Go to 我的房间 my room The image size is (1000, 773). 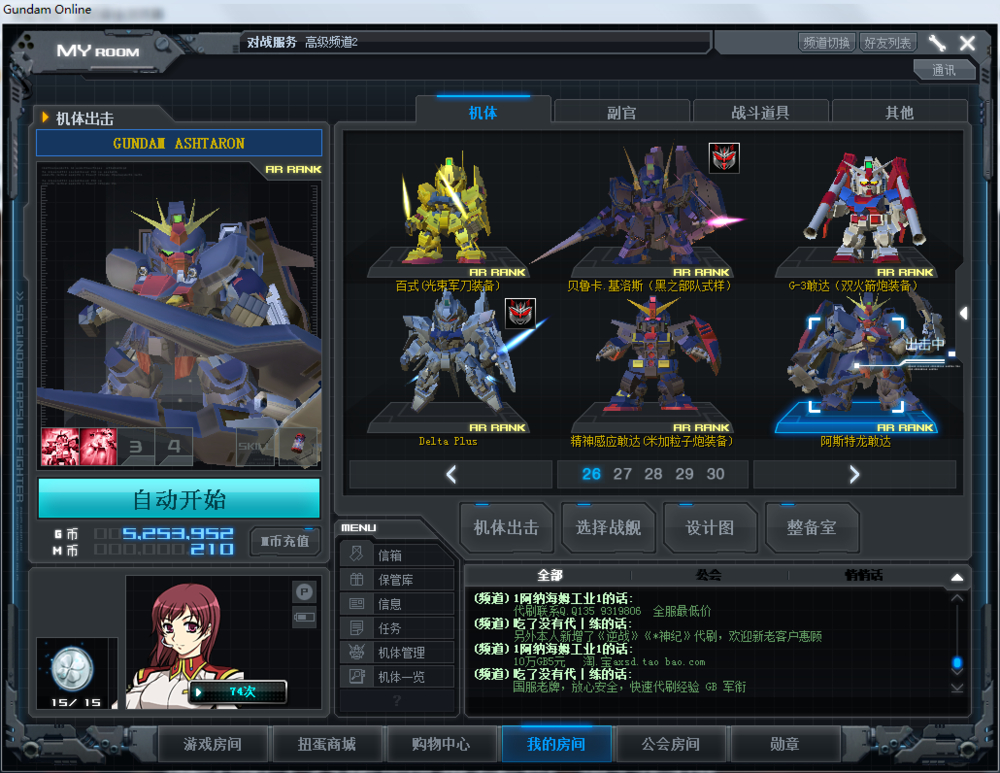pos(556,744)
